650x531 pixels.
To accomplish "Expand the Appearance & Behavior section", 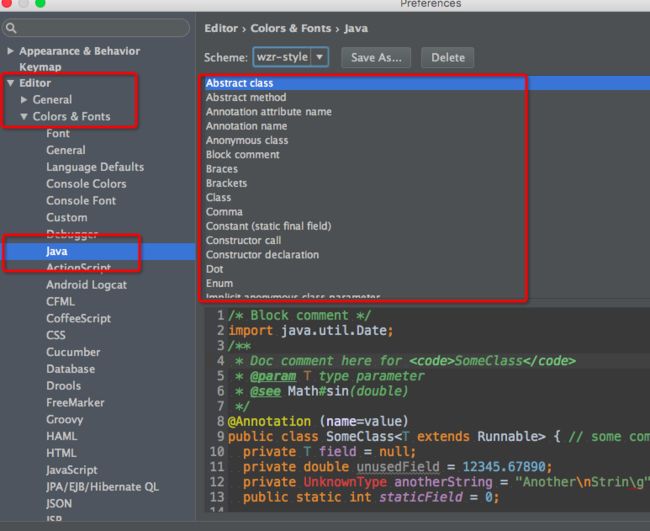I will (10, 51).
